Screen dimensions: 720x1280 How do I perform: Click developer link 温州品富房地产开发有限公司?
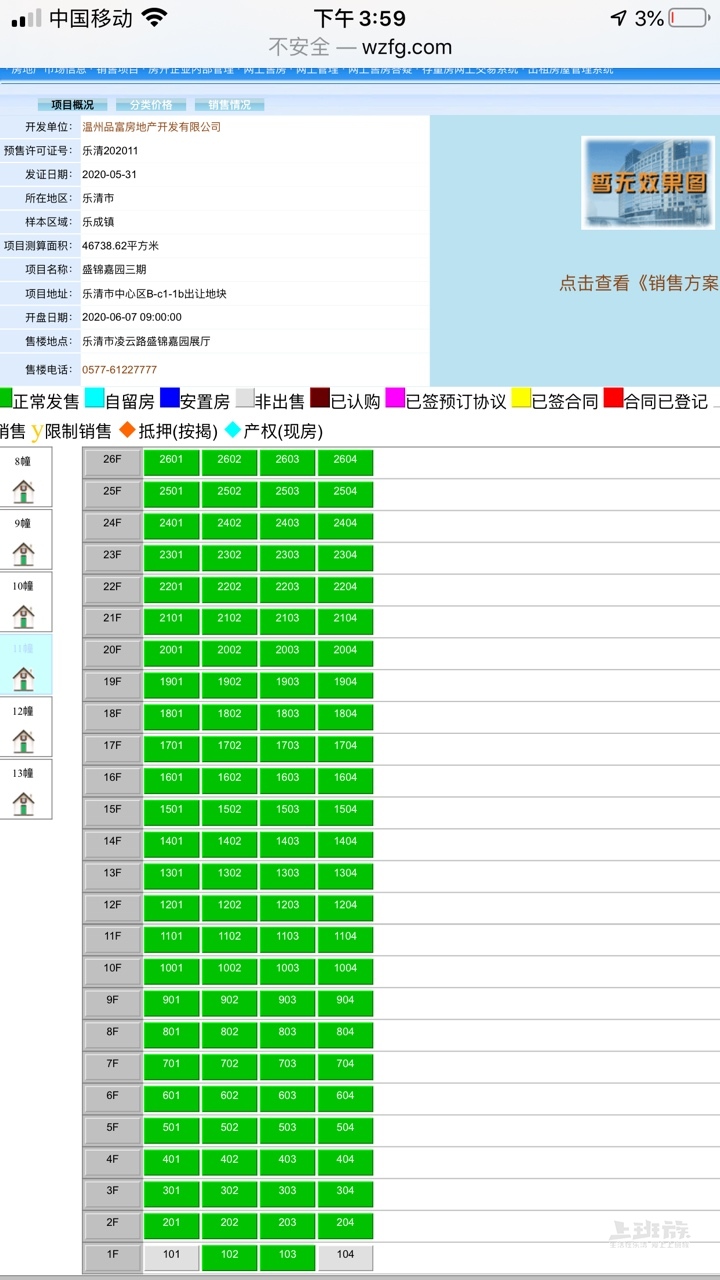pyautogui.click(x=151, y=127)
